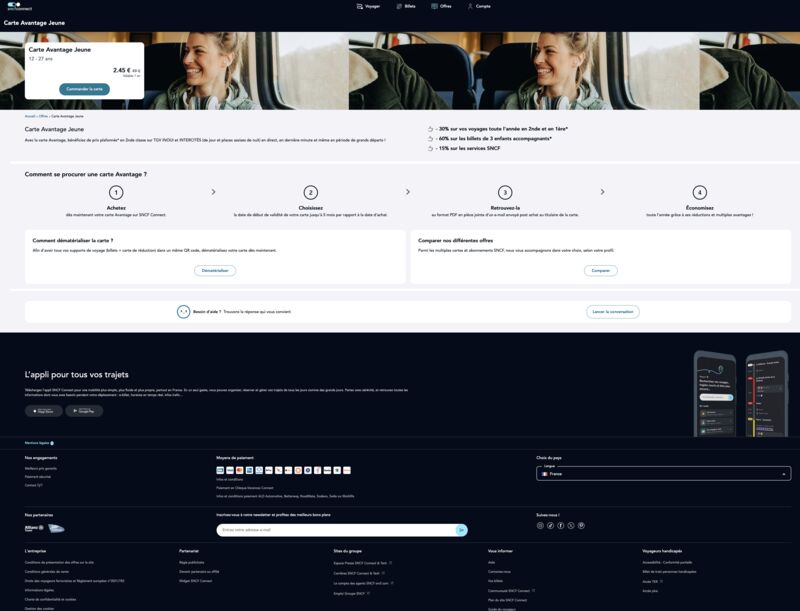Open the Aide link under Vous informer

click(491, 563)
